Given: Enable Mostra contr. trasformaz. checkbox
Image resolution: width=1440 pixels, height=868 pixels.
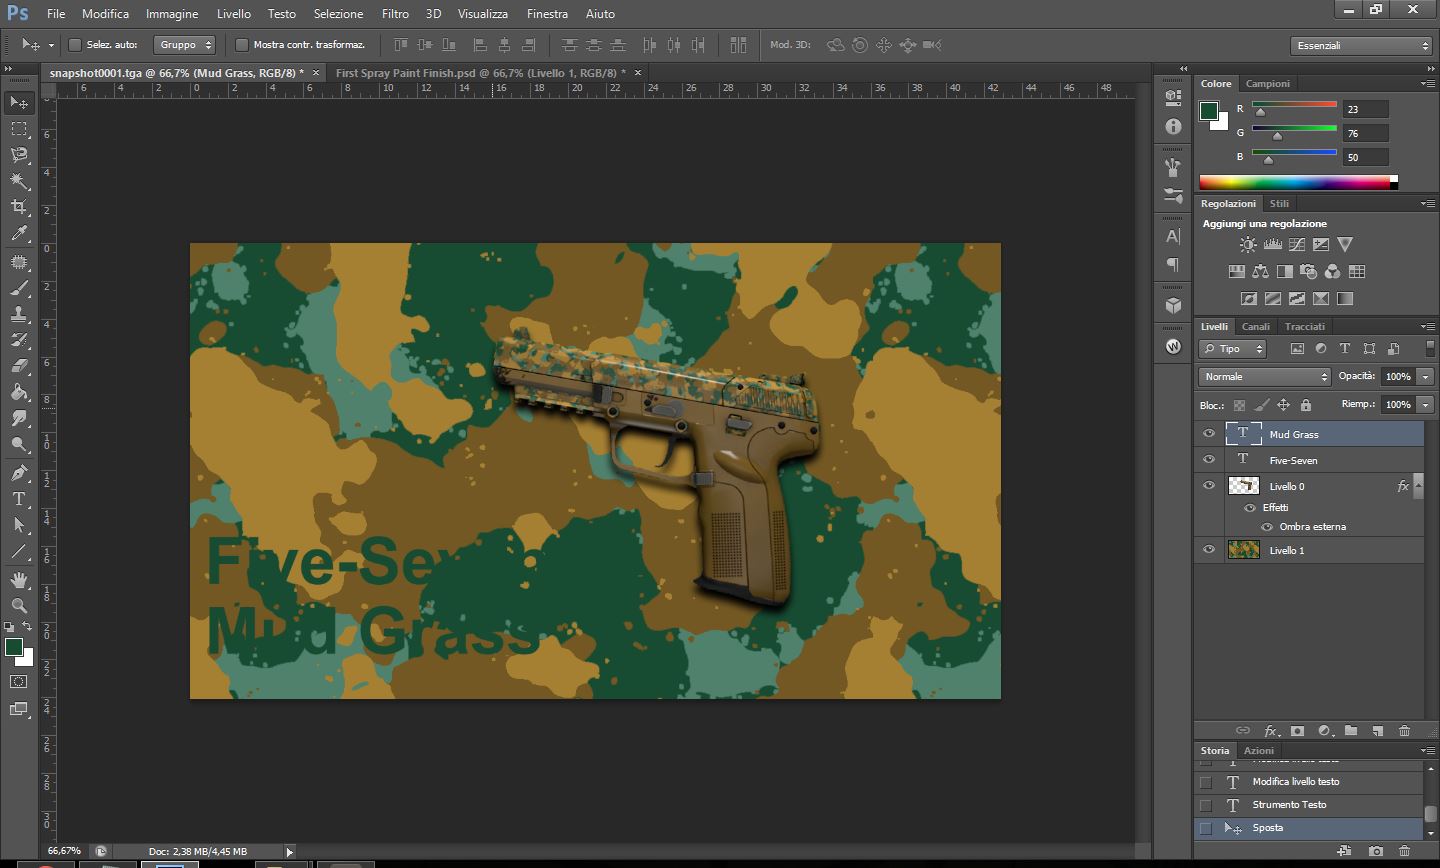Looking at the screenshot, I should [x=241, y=45].
